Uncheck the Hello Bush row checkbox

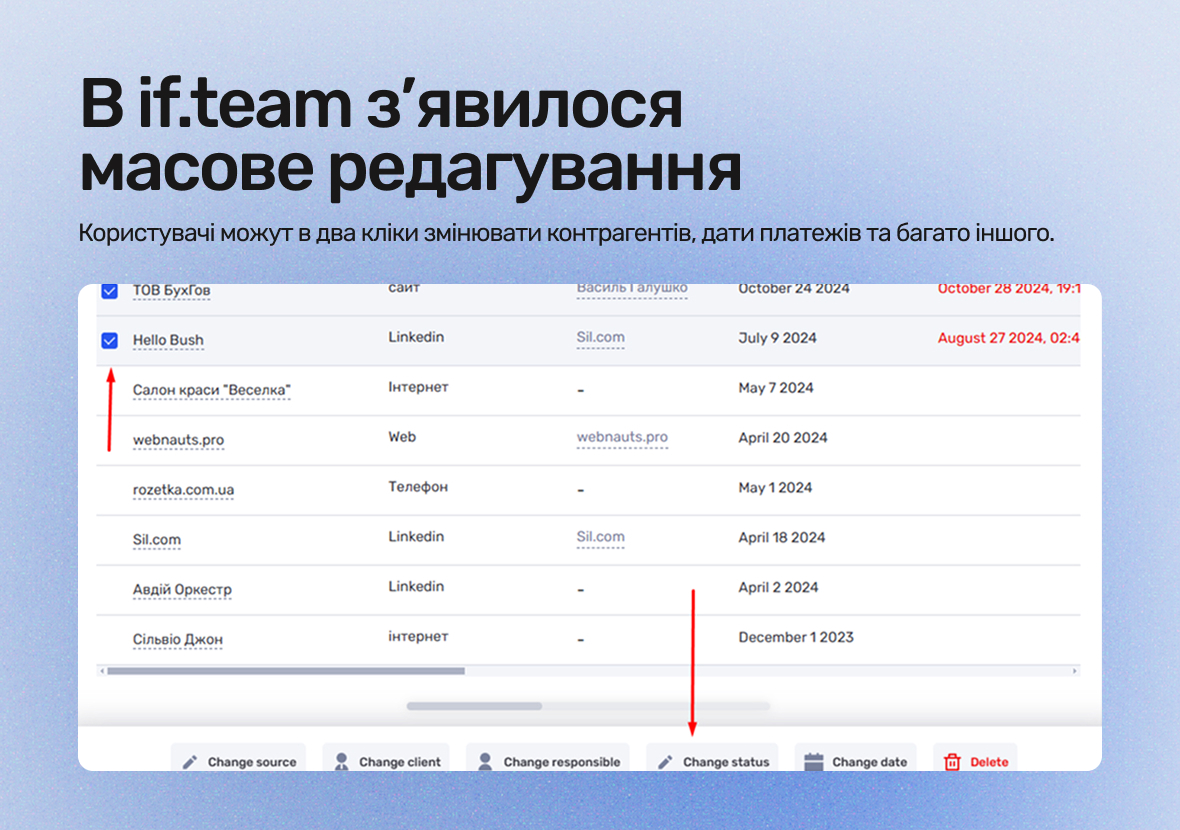(110, 341)
